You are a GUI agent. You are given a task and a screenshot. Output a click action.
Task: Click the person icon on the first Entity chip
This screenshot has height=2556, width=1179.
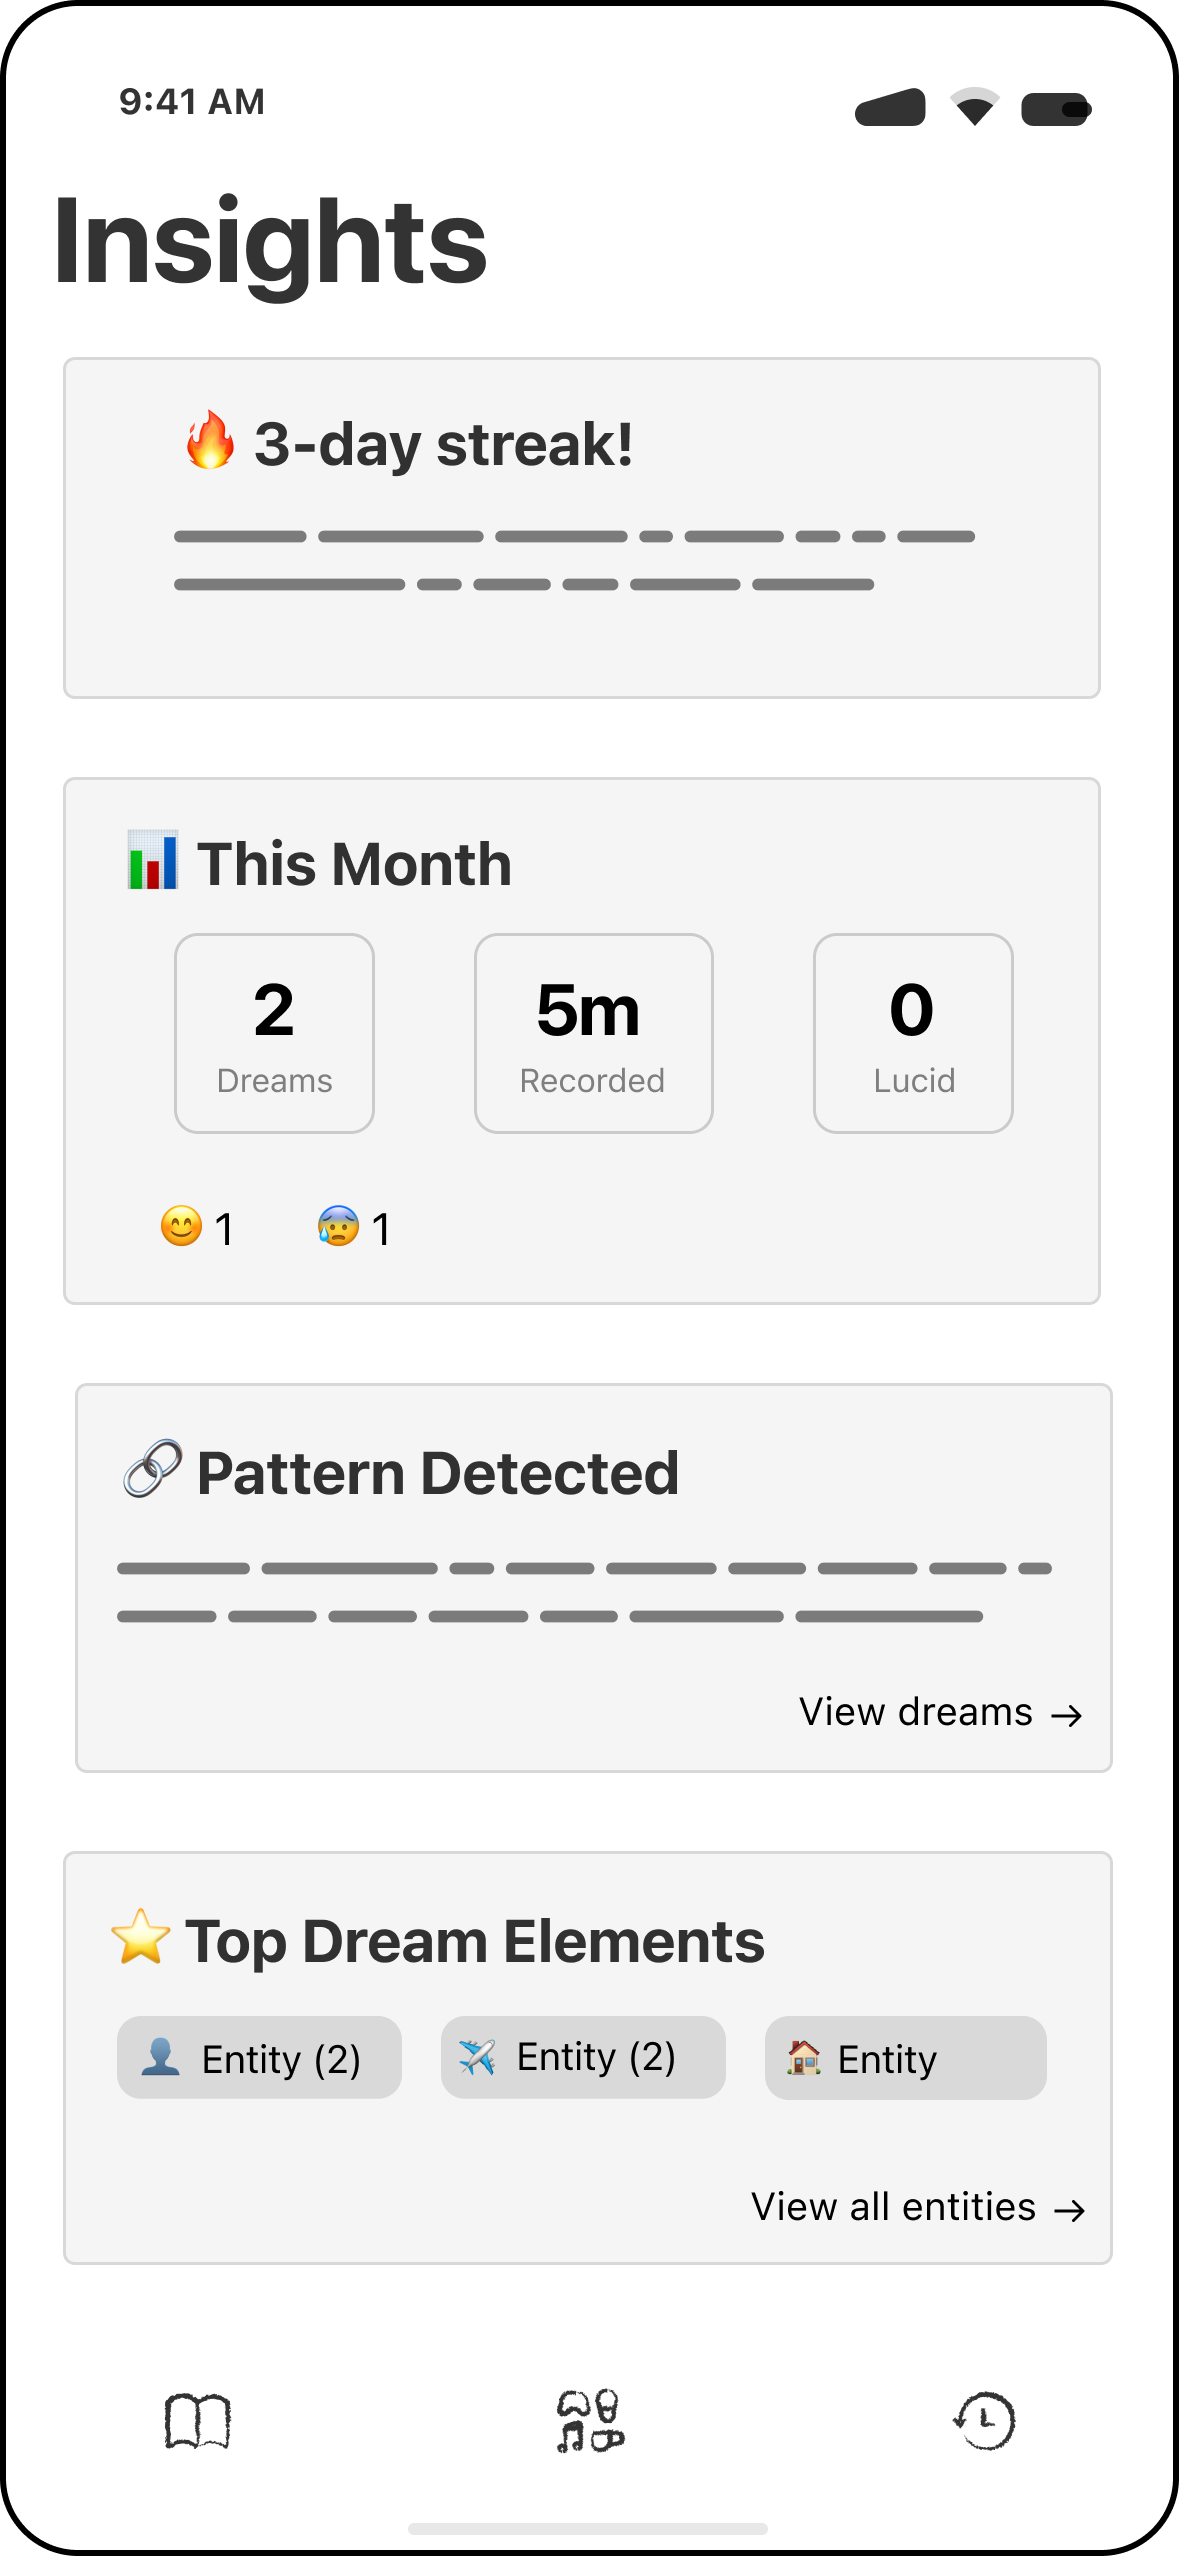pyautogui.click(x=161, y=2057)
